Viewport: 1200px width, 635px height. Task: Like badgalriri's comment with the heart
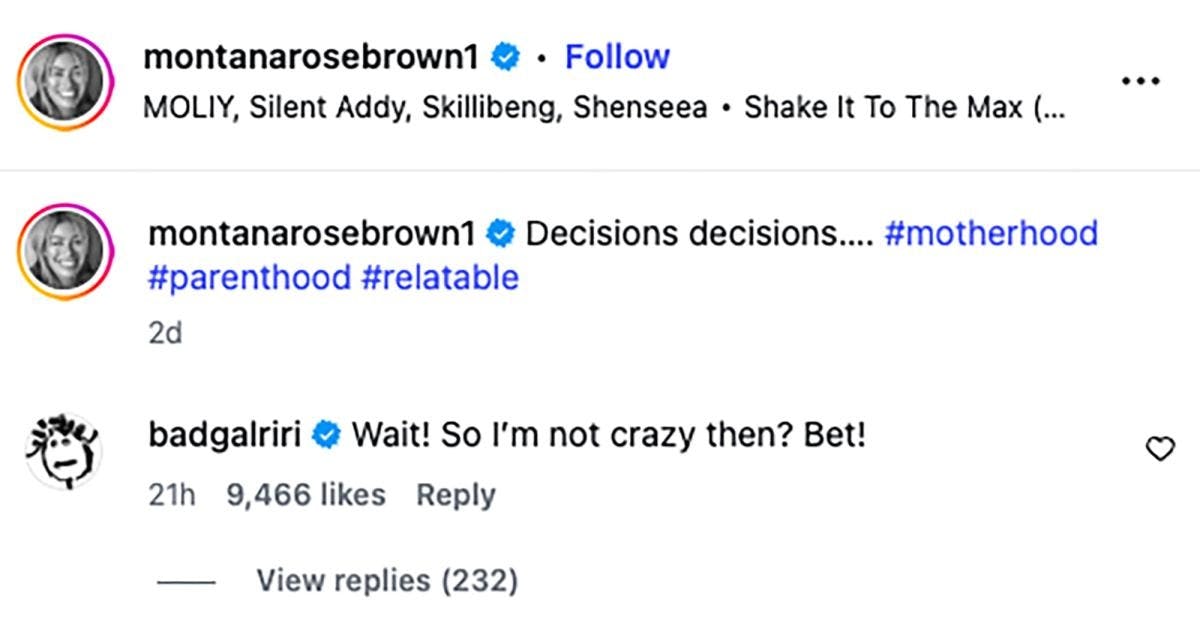1159,451
